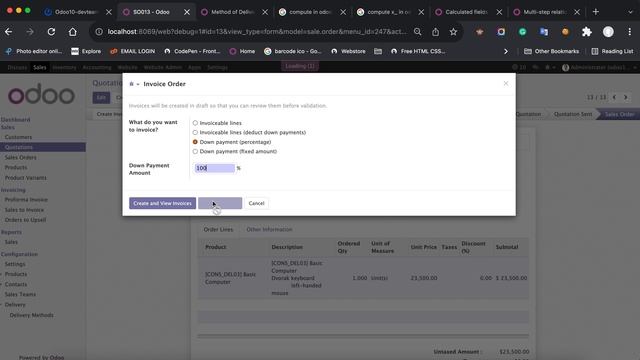The image size is (640, 360).
Task: Open Reading List
Action: pyautogui.click(x=612, y=51)
